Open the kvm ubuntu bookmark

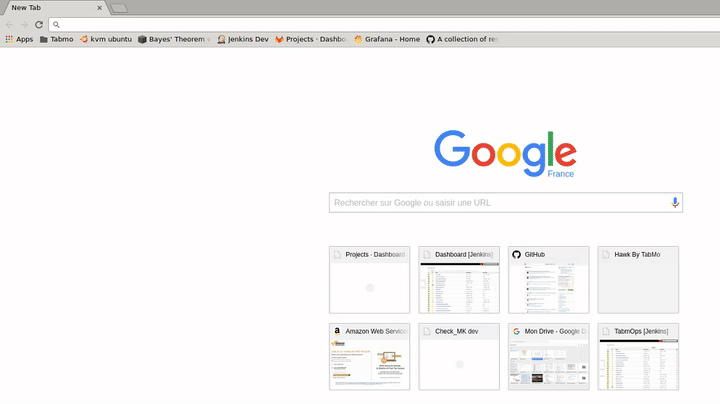coord(105,39)
